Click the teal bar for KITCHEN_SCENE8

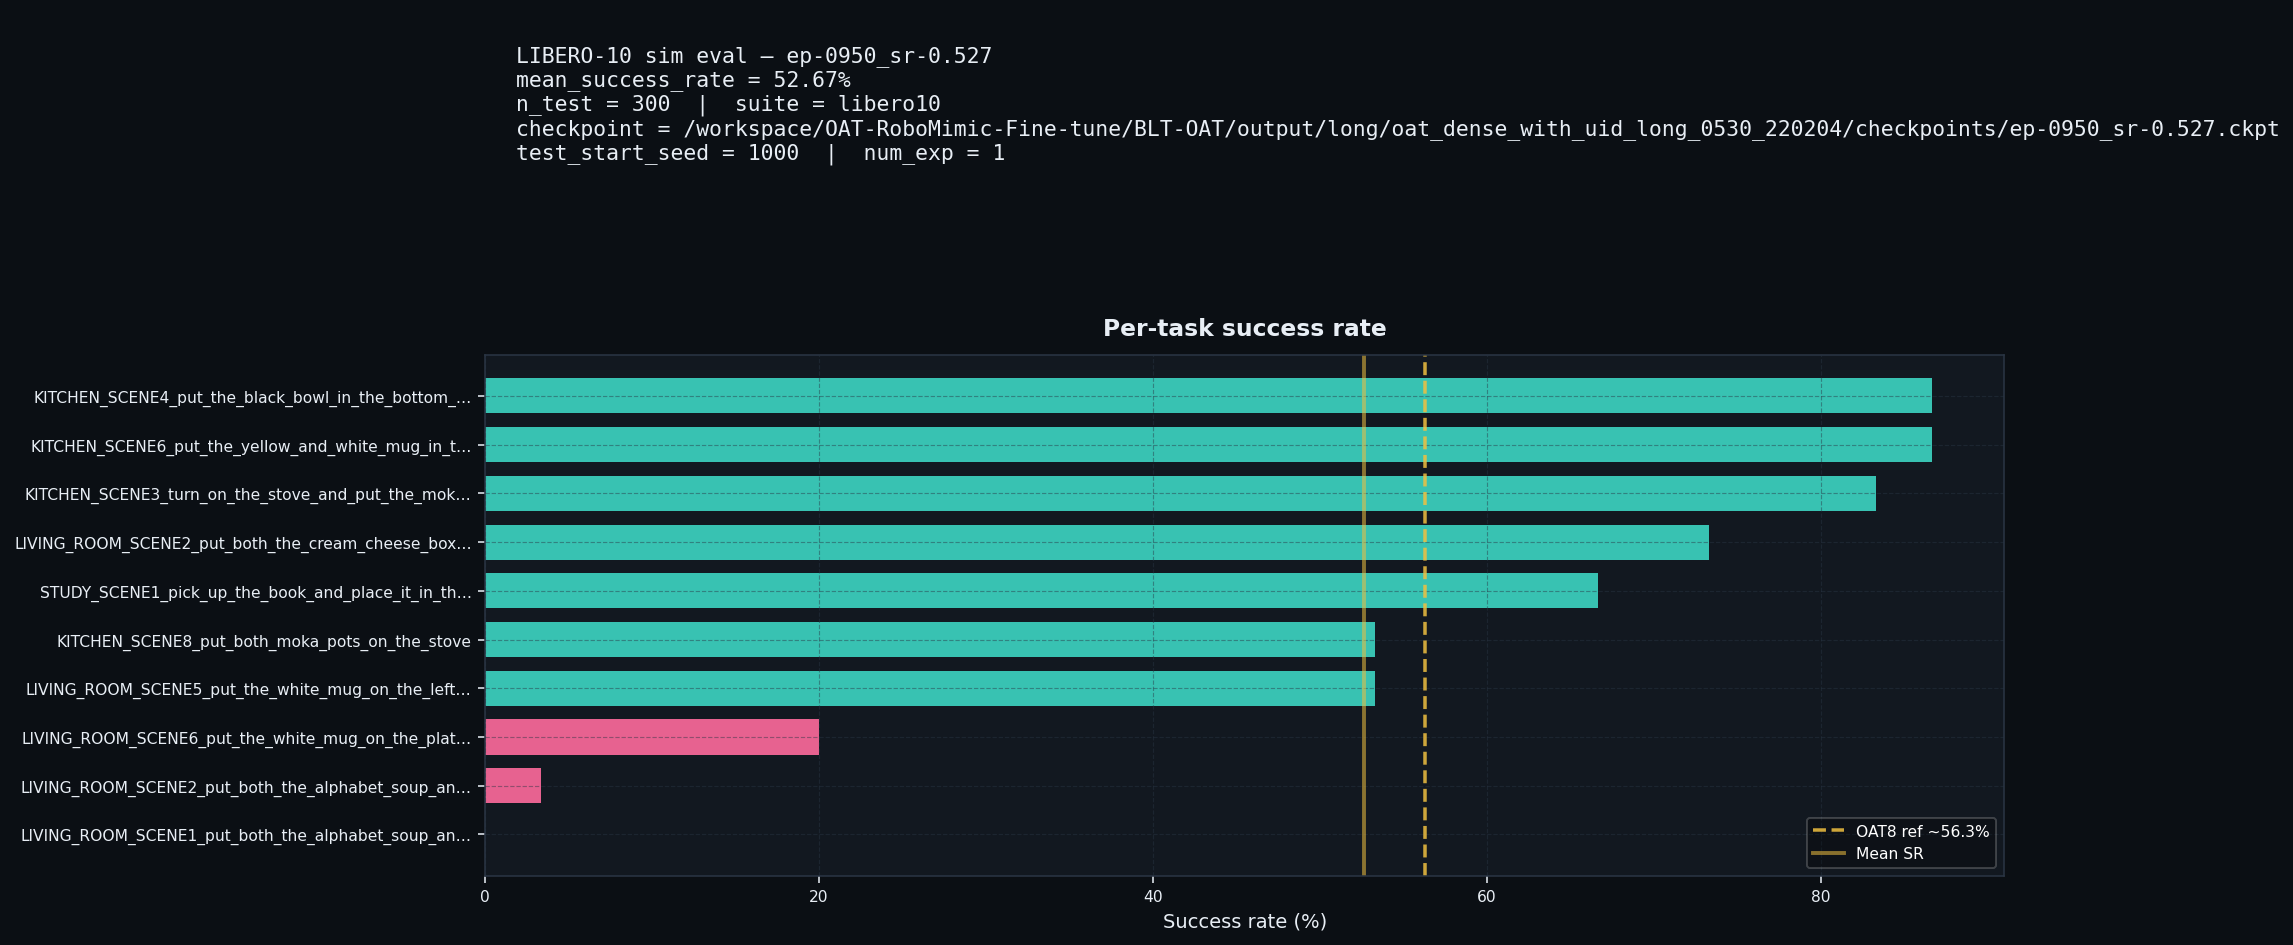(930, 640)
